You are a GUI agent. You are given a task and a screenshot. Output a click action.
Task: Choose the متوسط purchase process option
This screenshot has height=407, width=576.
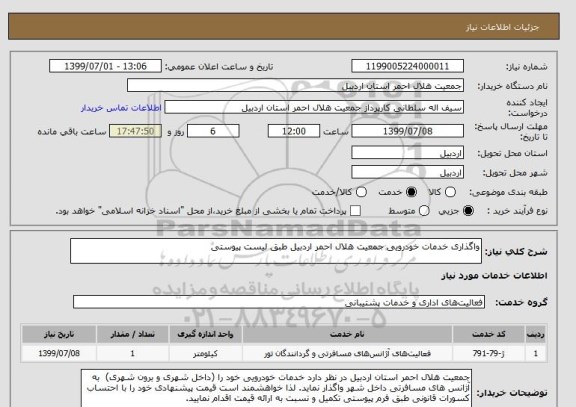point(424,211)
